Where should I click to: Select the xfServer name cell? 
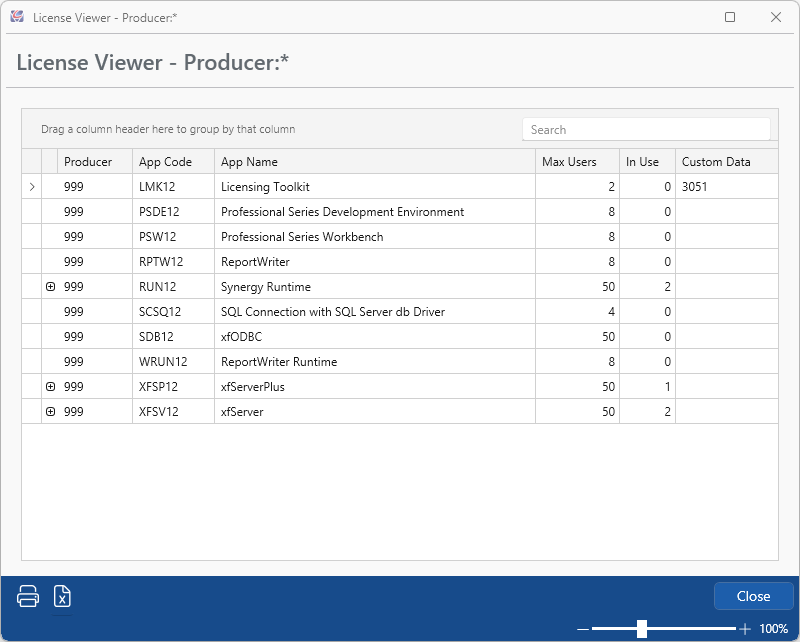374,412
